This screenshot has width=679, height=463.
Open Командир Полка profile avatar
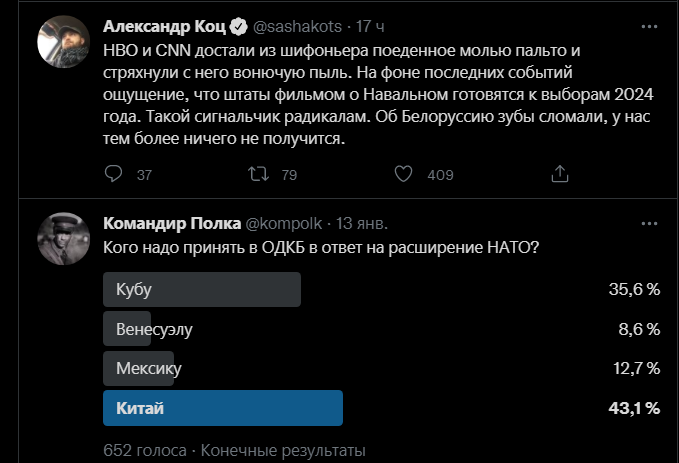64,239
